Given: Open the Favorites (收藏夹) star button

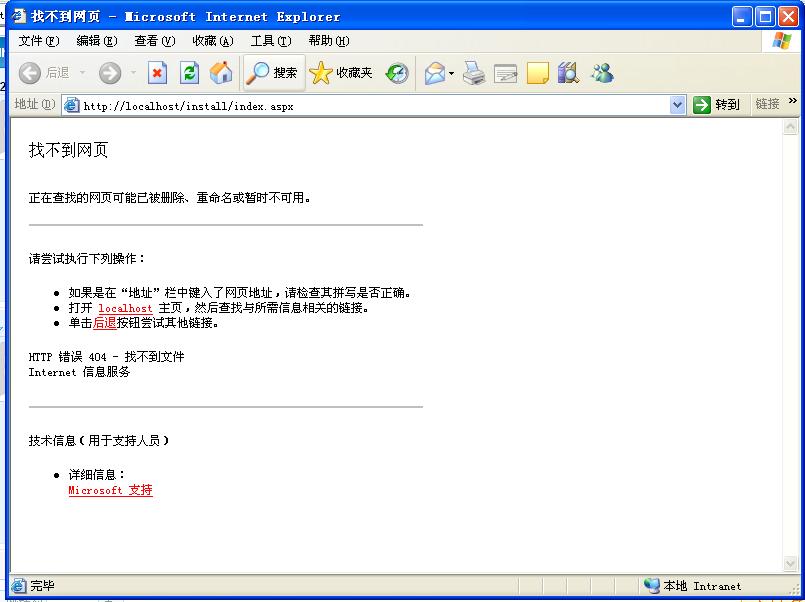Looking at the screenshot, I should (340, 73).
